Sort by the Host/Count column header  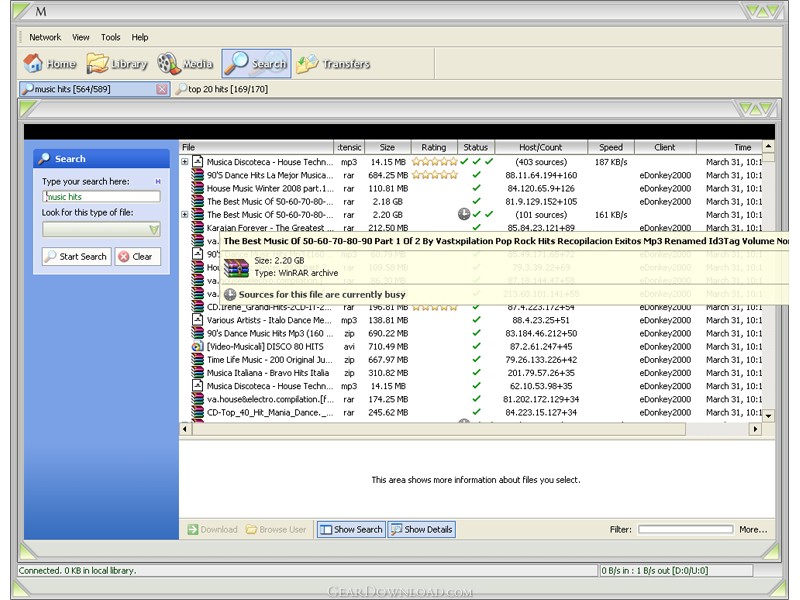point(541,147)
